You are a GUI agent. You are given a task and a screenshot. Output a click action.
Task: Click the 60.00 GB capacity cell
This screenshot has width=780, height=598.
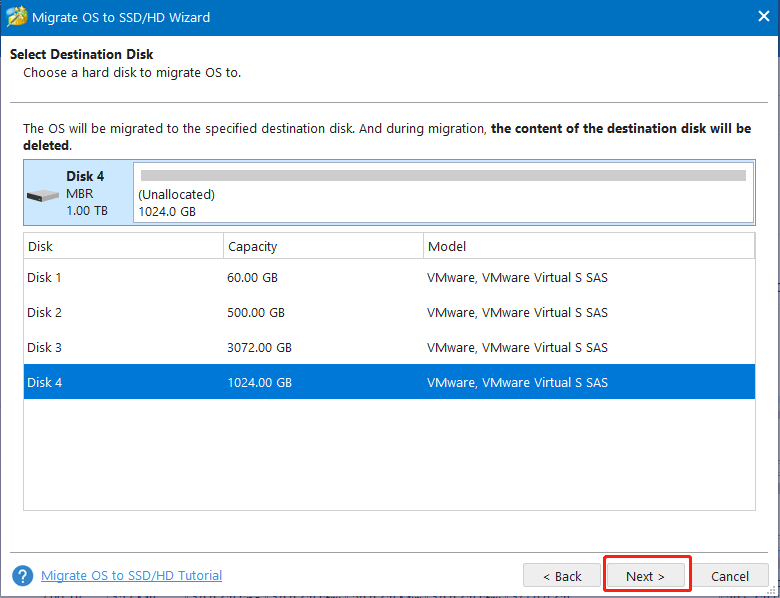[256, 278]
